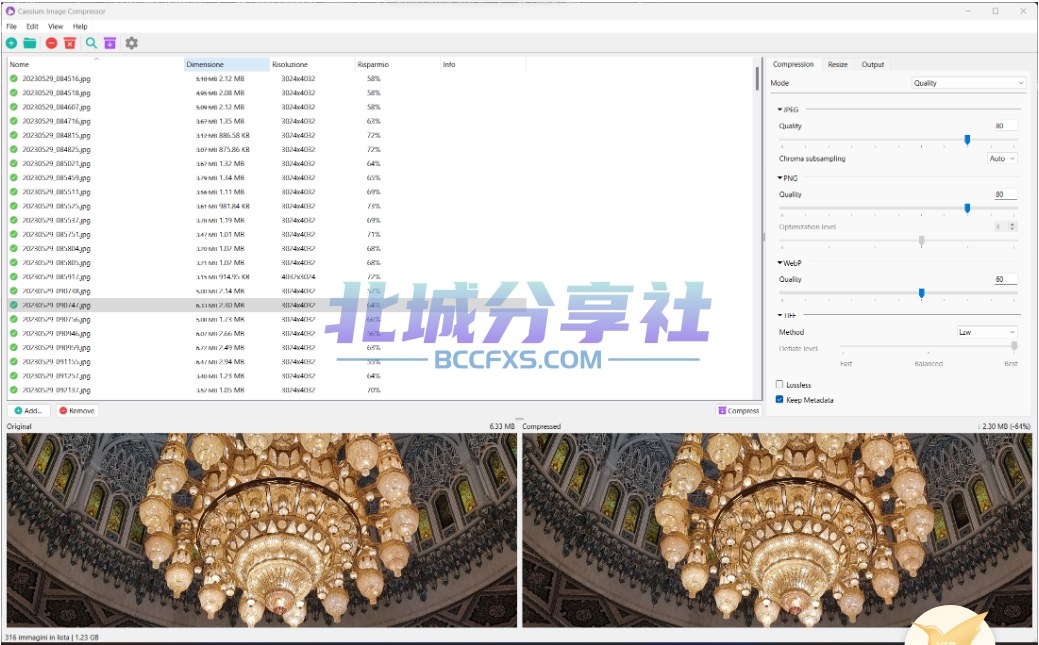This screenshot has height=645, width=1039.
Task: Click the Add... button below the list
Action: (x=29, y=411)
